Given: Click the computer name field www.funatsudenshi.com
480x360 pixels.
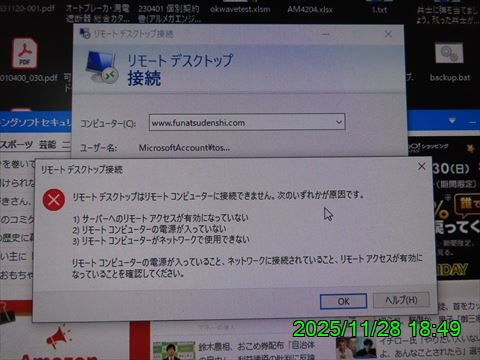Looking at the screenshot, I should [247, 122].
